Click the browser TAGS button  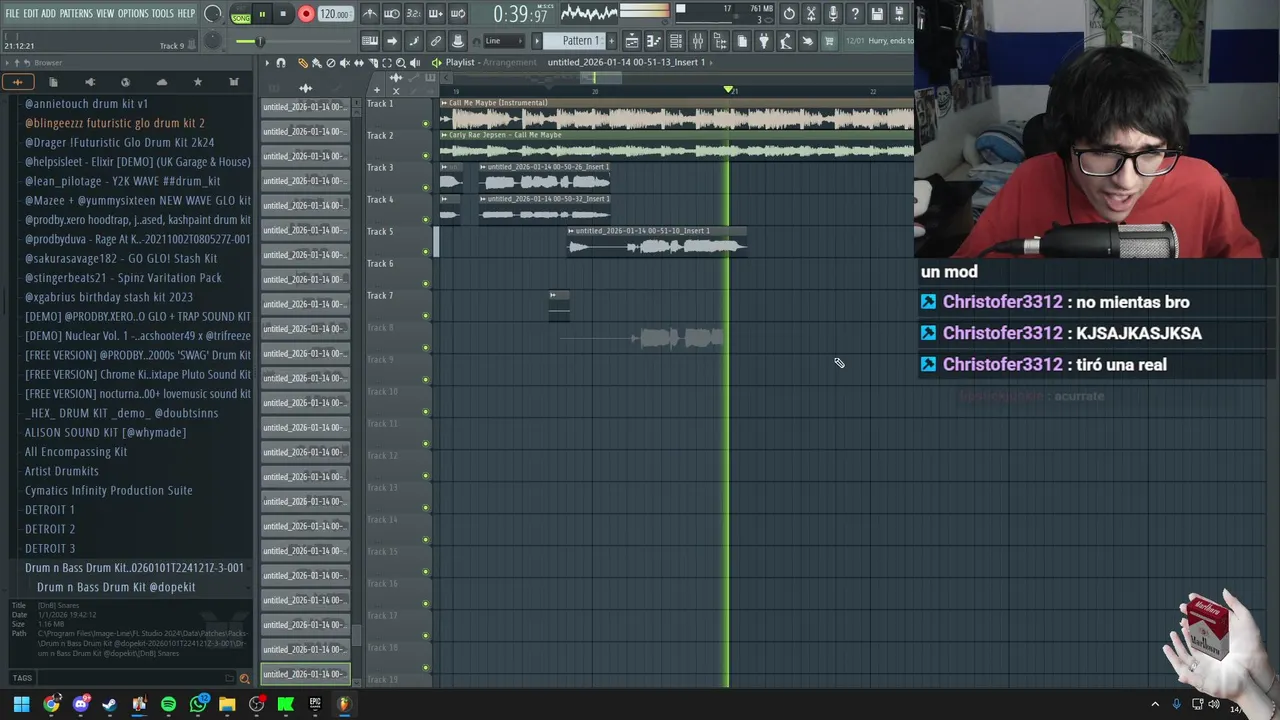click(22, 678)
